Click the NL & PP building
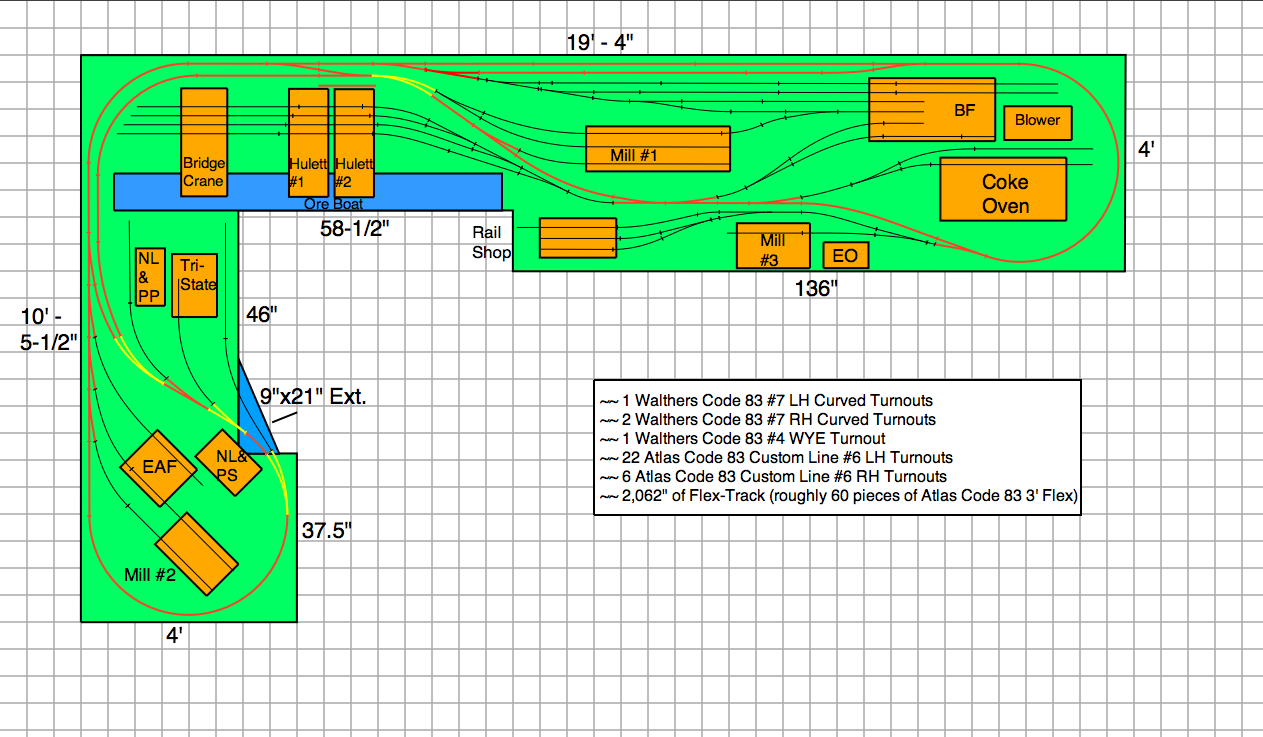Screen dimensions: 1263x737 click(x=149, y=277)
